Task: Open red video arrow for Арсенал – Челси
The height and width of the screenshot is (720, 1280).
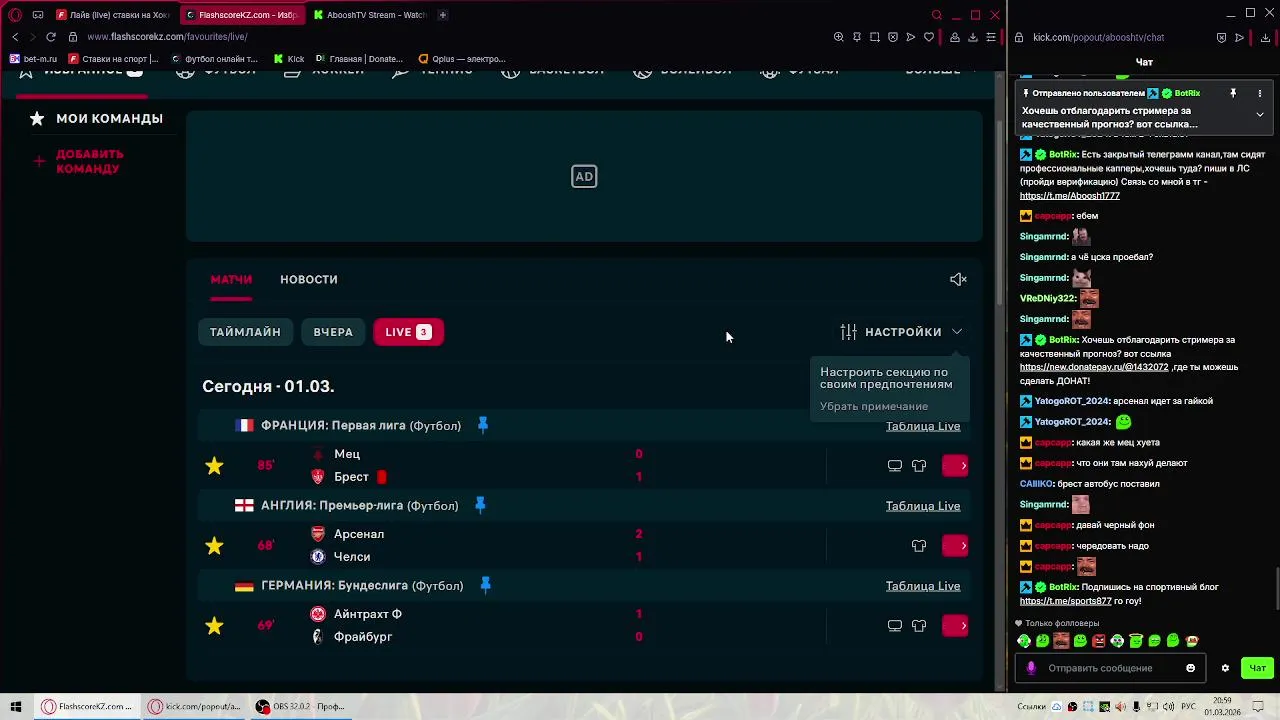Action: point(955,546)
